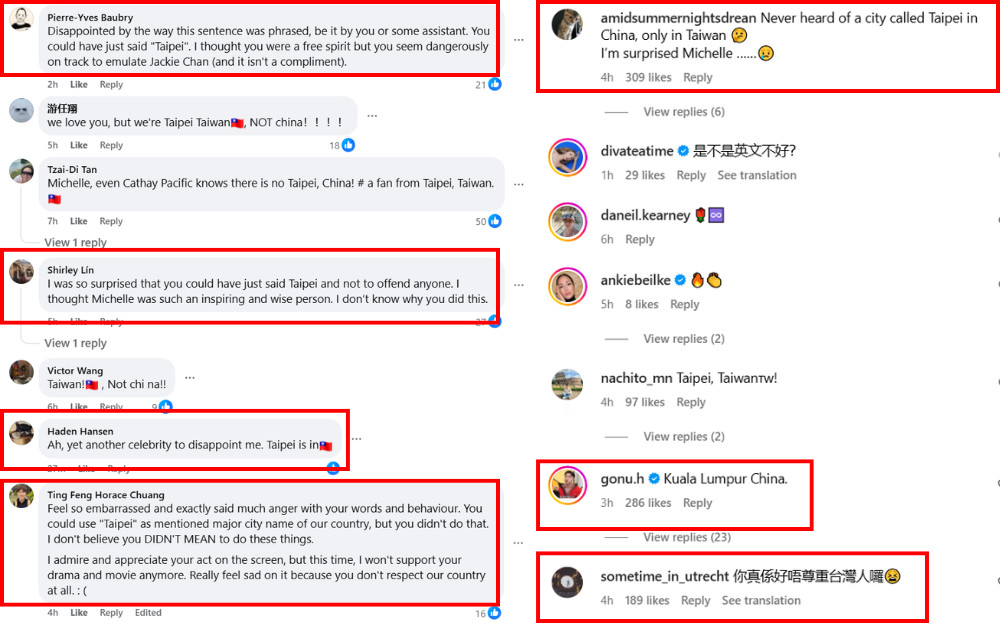1000x623 pixels.
Task: Expand View 1 reply under Shirley Lin
Action: click(x=75, y=343)
